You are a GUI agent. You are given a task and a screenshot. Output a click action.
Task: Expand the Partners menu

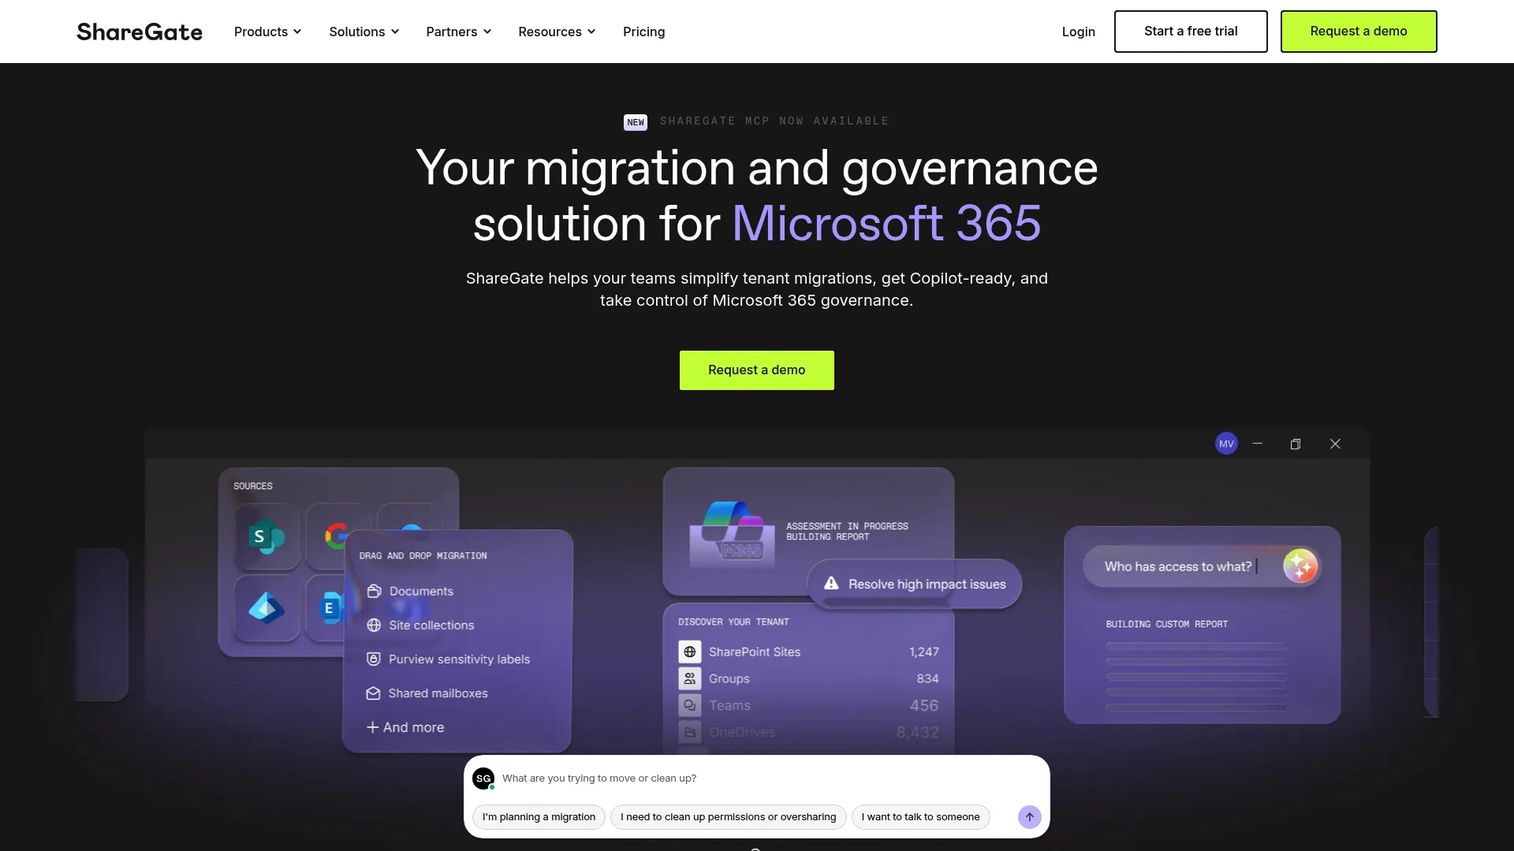(459, 32)
